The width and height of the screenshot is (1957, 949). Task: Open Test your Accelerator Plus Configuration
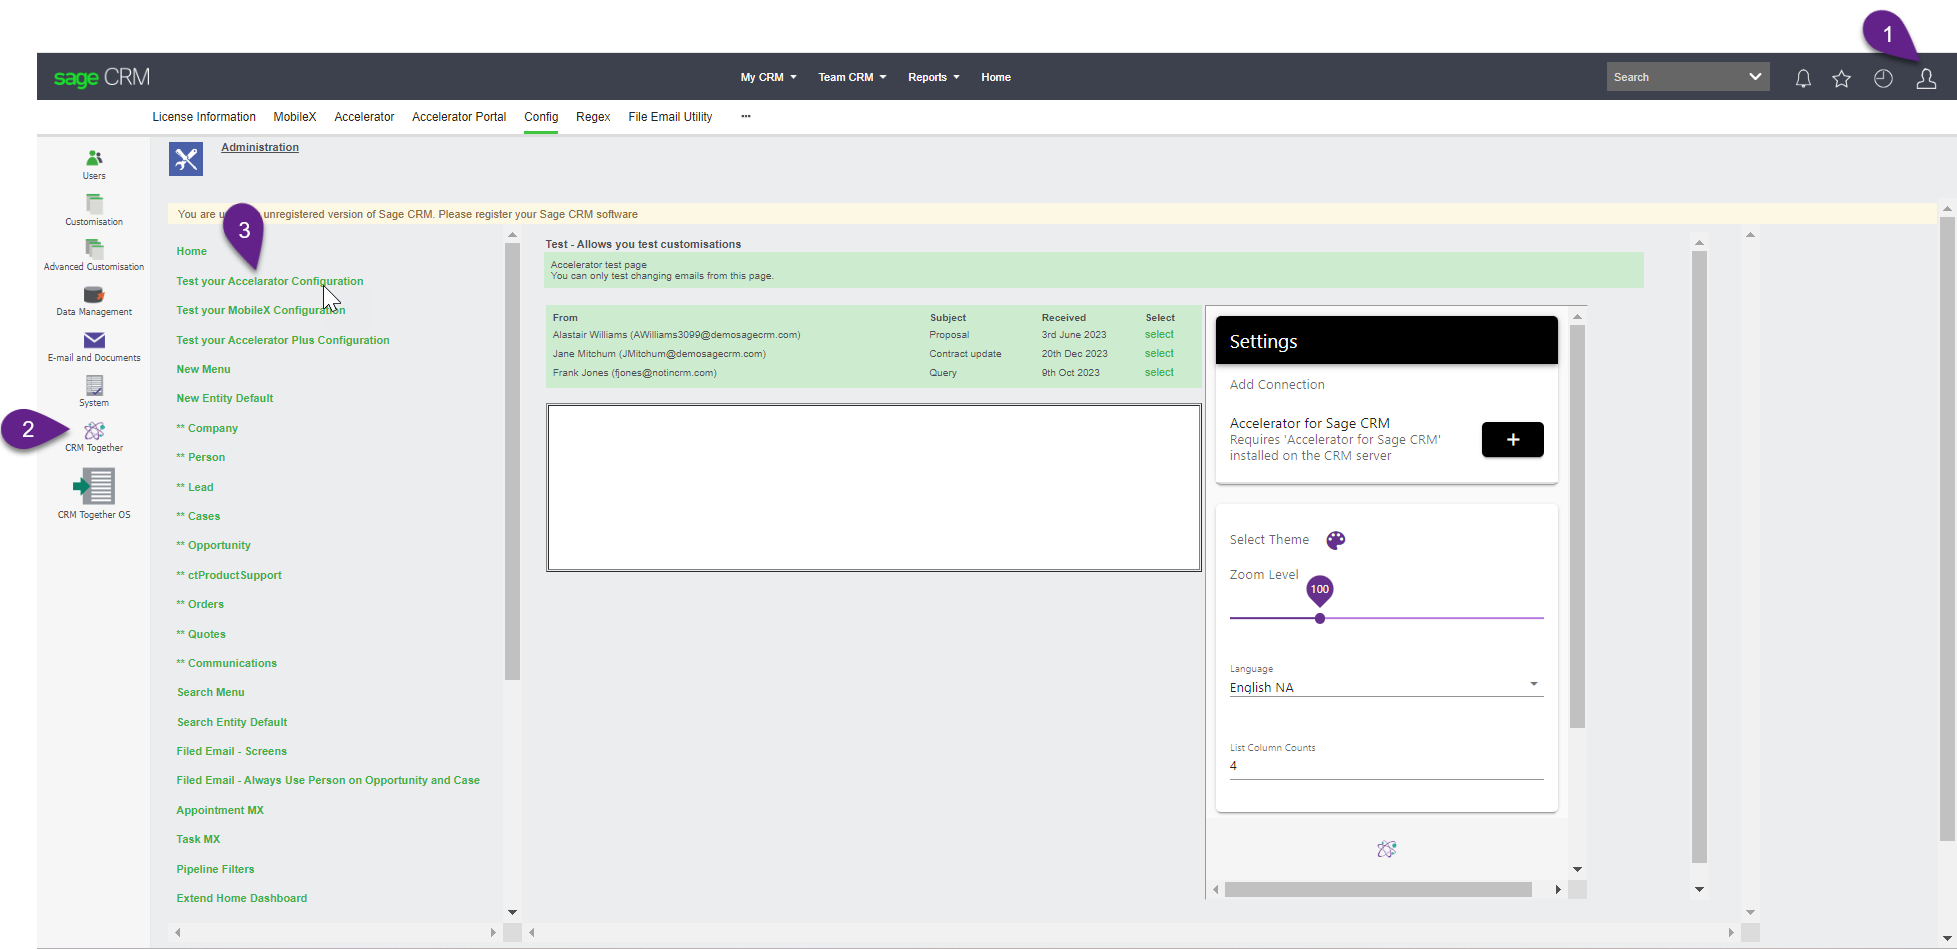point(283,340)
